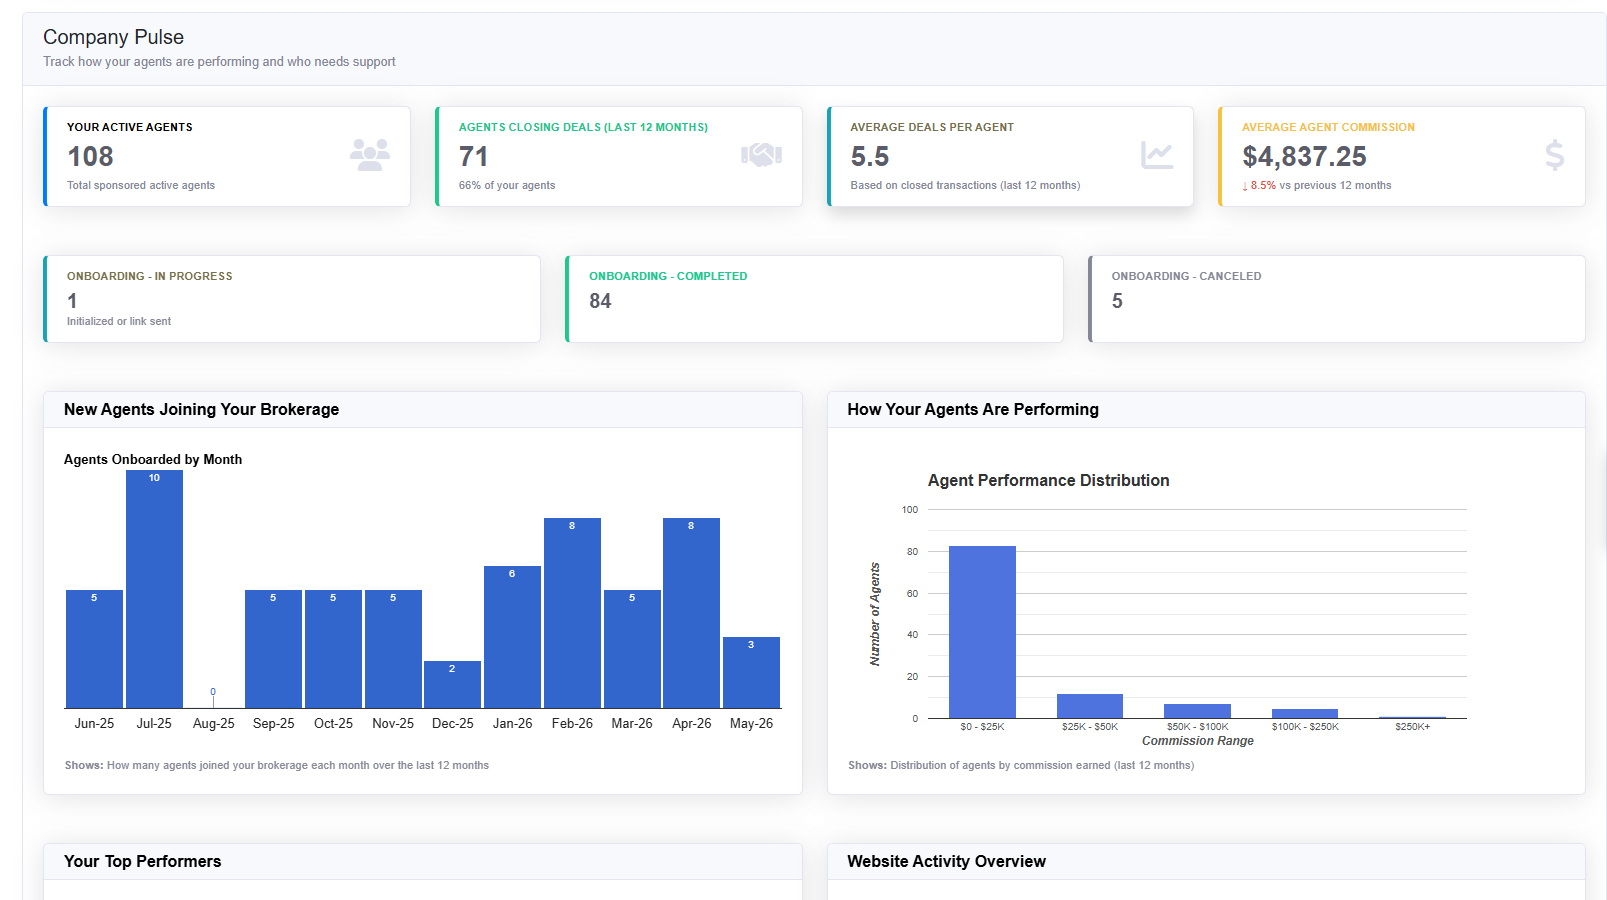This screenshot has height=900, width=1607.
Task: Select the $50K - $100K distribution bar
Action: coord(1197,711)
